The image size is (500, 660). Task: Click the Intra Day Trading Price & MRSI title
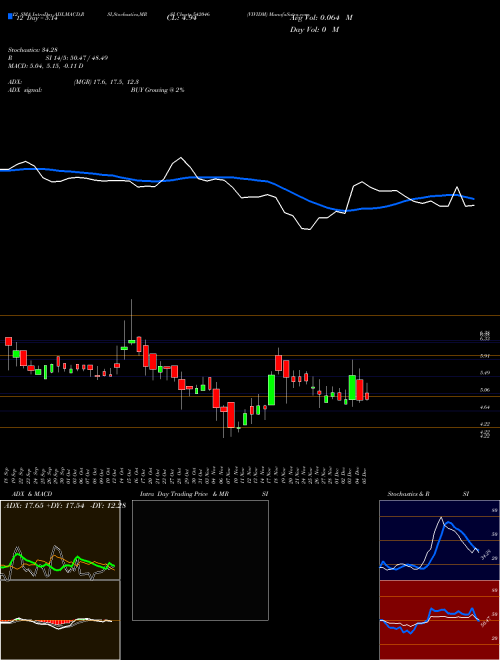(x=204, y=494)
